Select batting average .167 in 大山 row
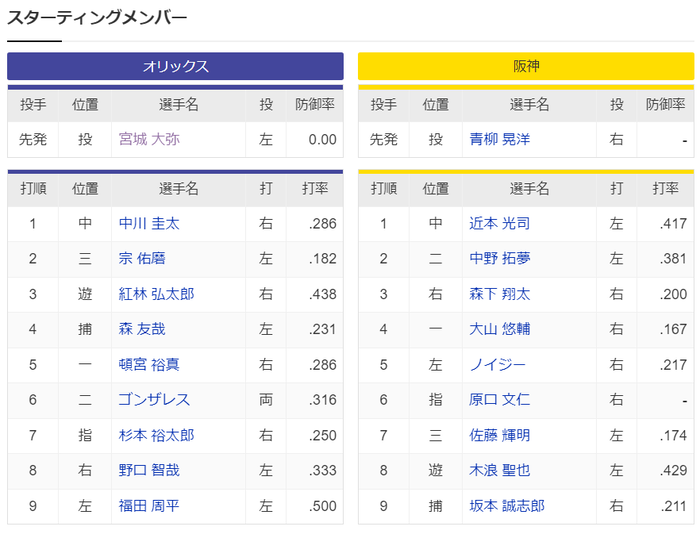The height and width of the screenshot is (538, 700). coord(673,329)
